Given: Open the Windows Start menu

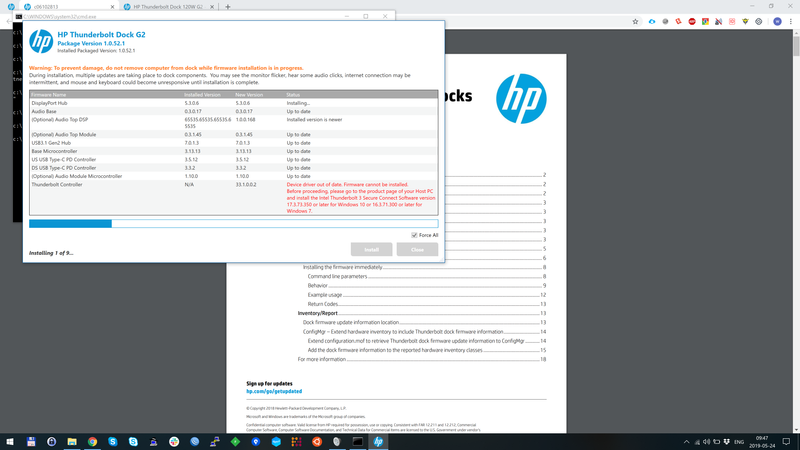Looking at the screenshot, I should pos(10,441).
